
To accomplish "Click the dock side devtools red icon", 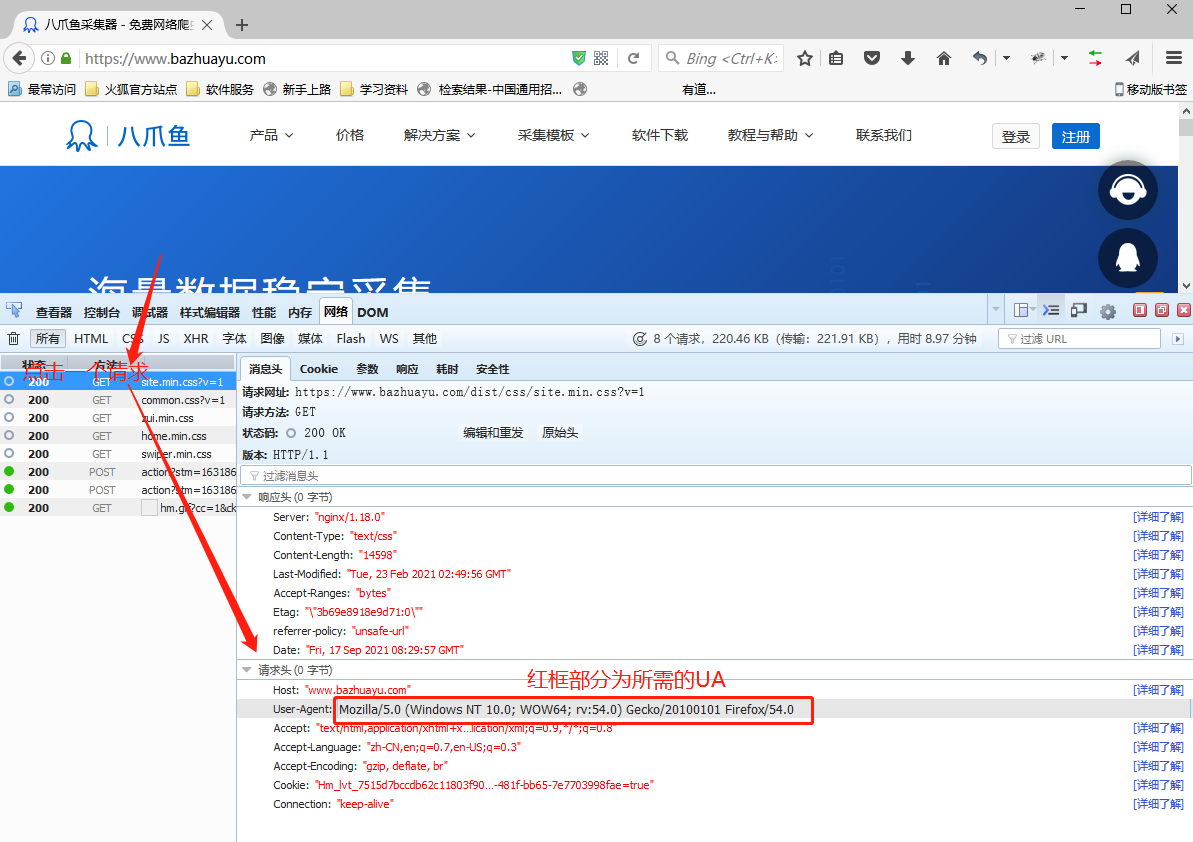I will tap(1140, 310).
